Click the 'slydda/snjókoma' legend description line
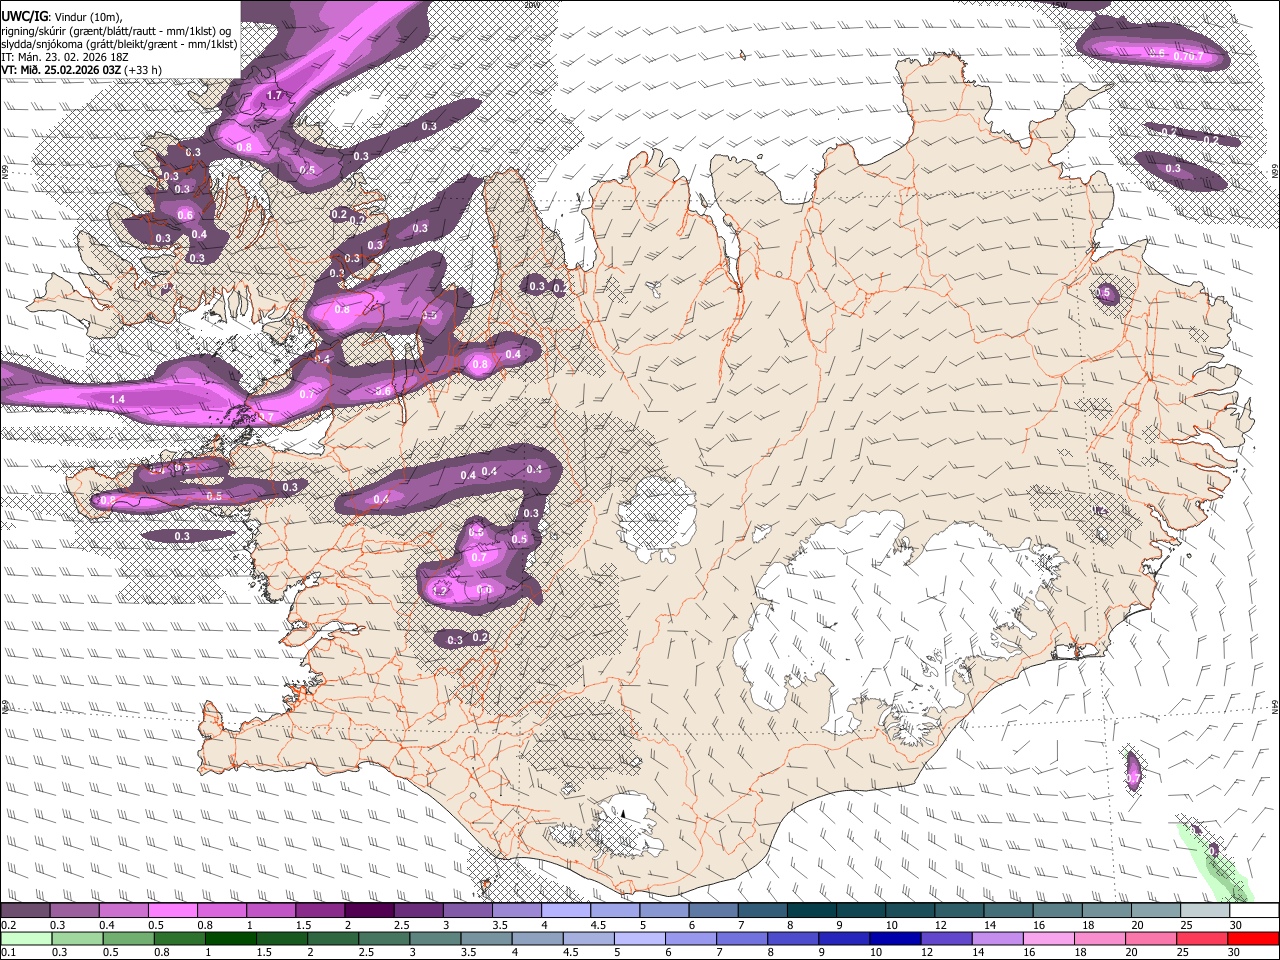Screen dimensions: 1280x960 point(119,44)
